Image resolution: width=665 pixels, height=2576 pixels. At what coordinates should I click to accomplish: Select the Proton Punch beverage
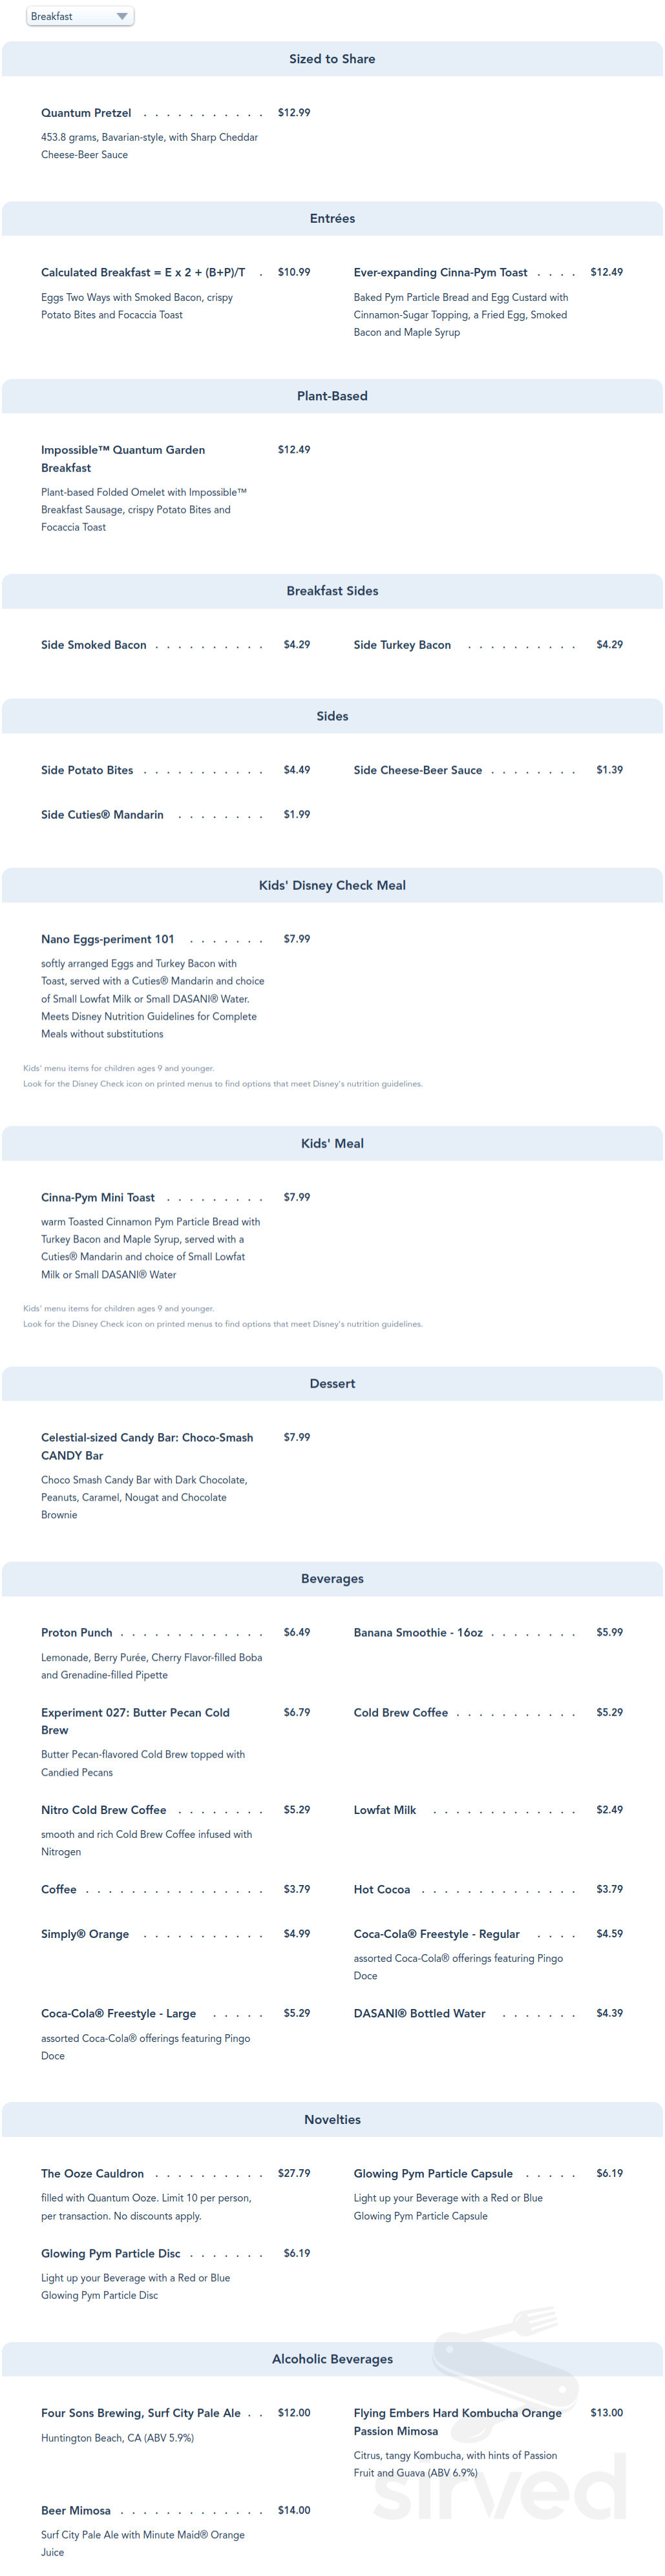pyautogui.click(x=76, y=1632)
